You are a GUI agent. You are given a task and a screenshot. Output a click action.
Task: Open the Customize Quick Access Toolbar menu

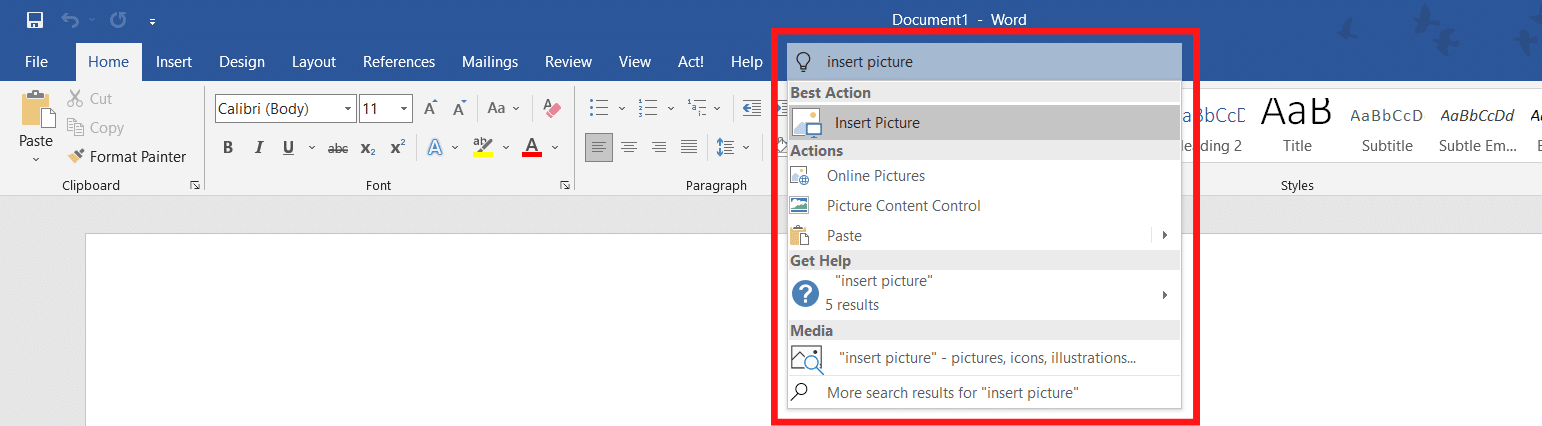pyautogui.click(x=151, y=21)
